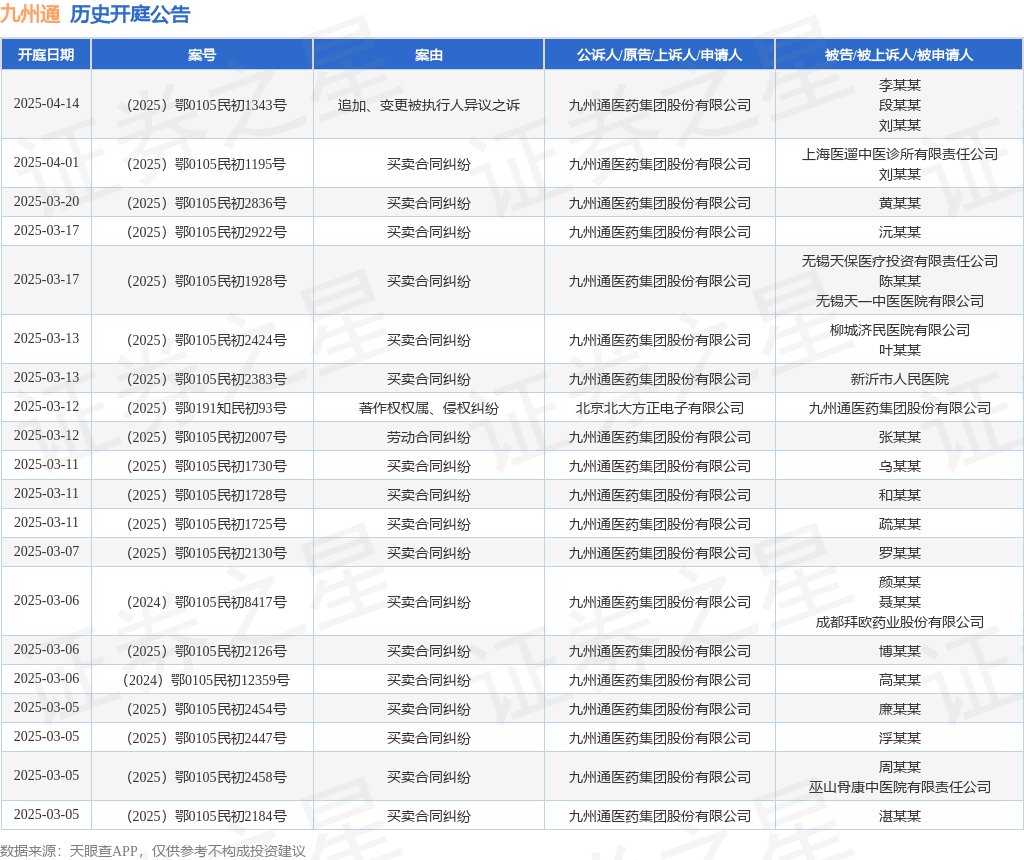Click case number 鄂0105民初2126号
Image resolution: width=1024 pixels, height=860 pixels.
[x=206, y=651]
